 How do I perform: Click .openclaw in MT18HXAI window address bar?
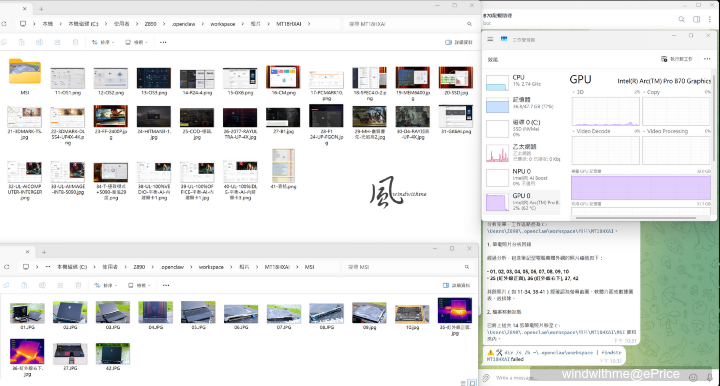pyautogui.click(x=183, y=24)
